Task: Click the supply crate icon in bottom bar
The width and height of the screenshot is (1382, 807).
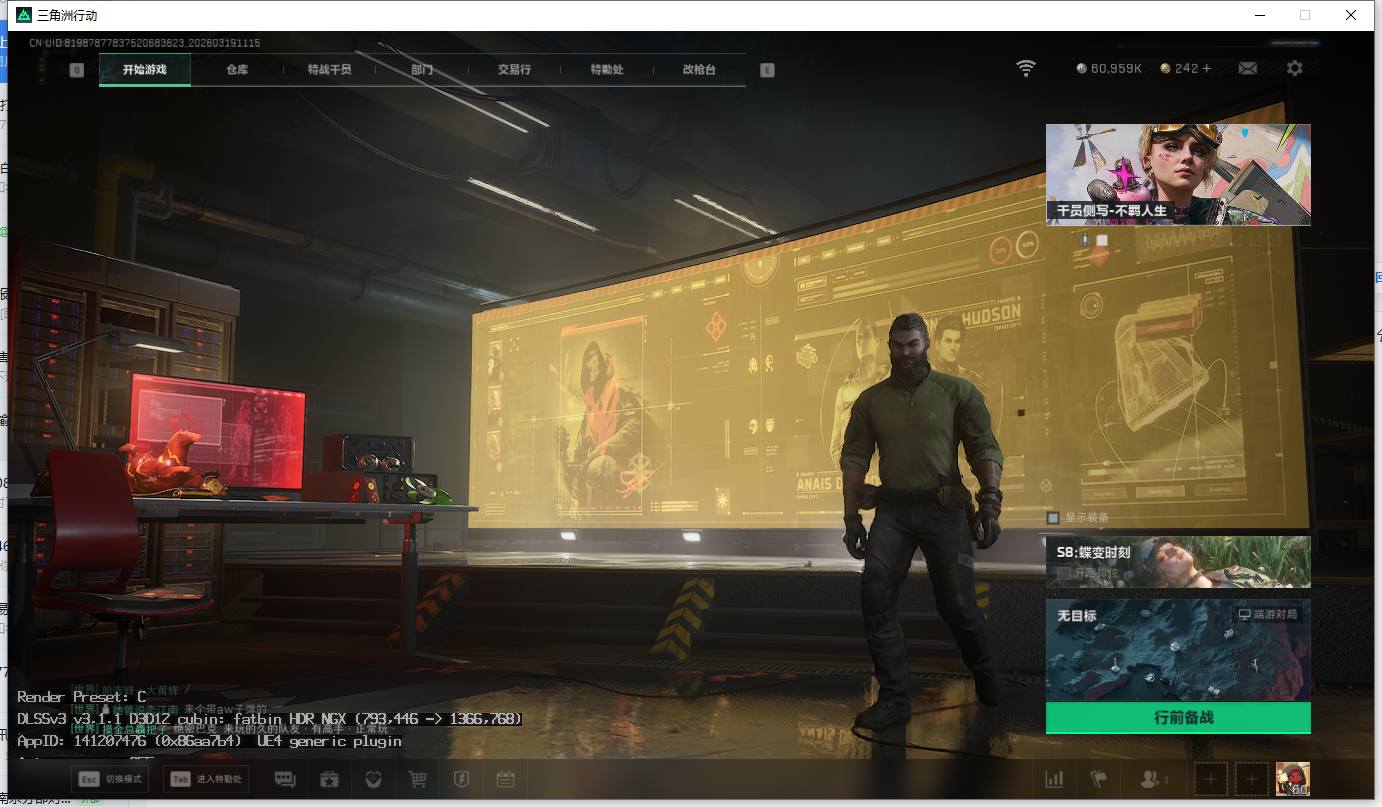Action: [329, 779]
